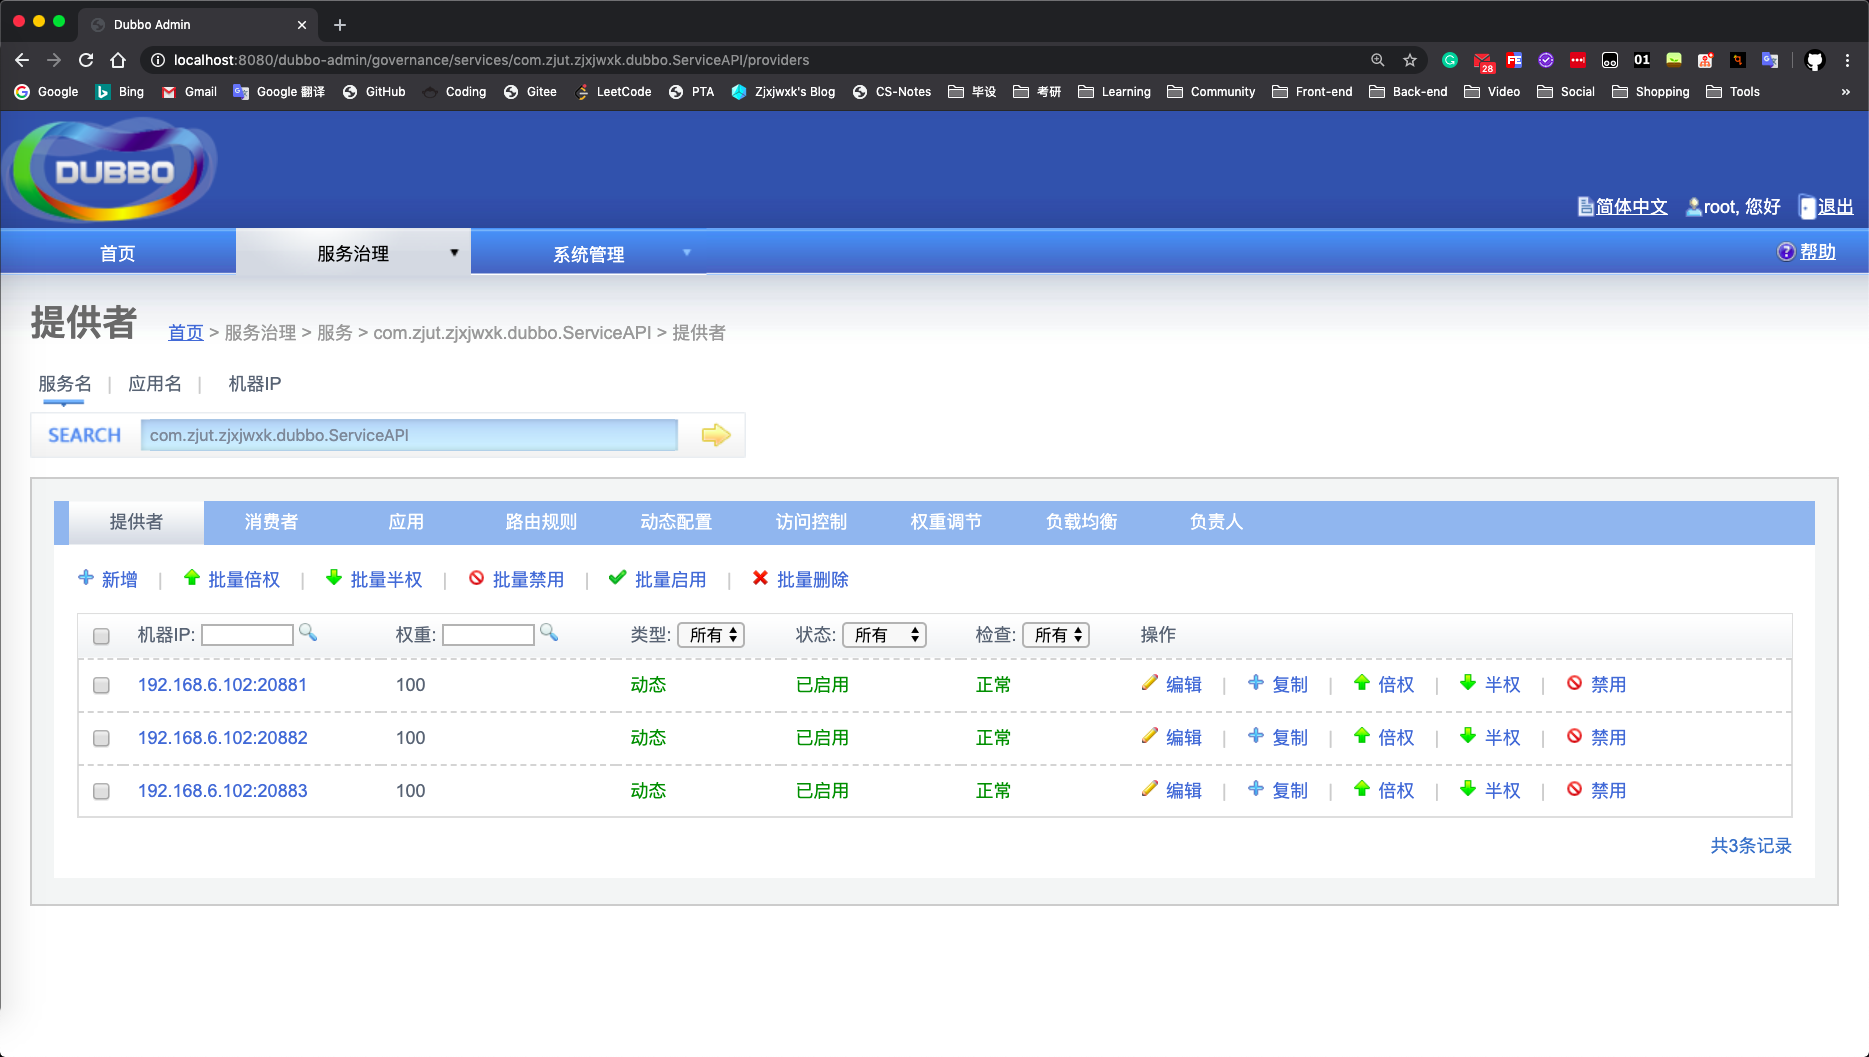This screenshot has width=1869, height=1057.
Task: Show more bookmarks via the chevron overflow
Action: (x=1845, y=92)
